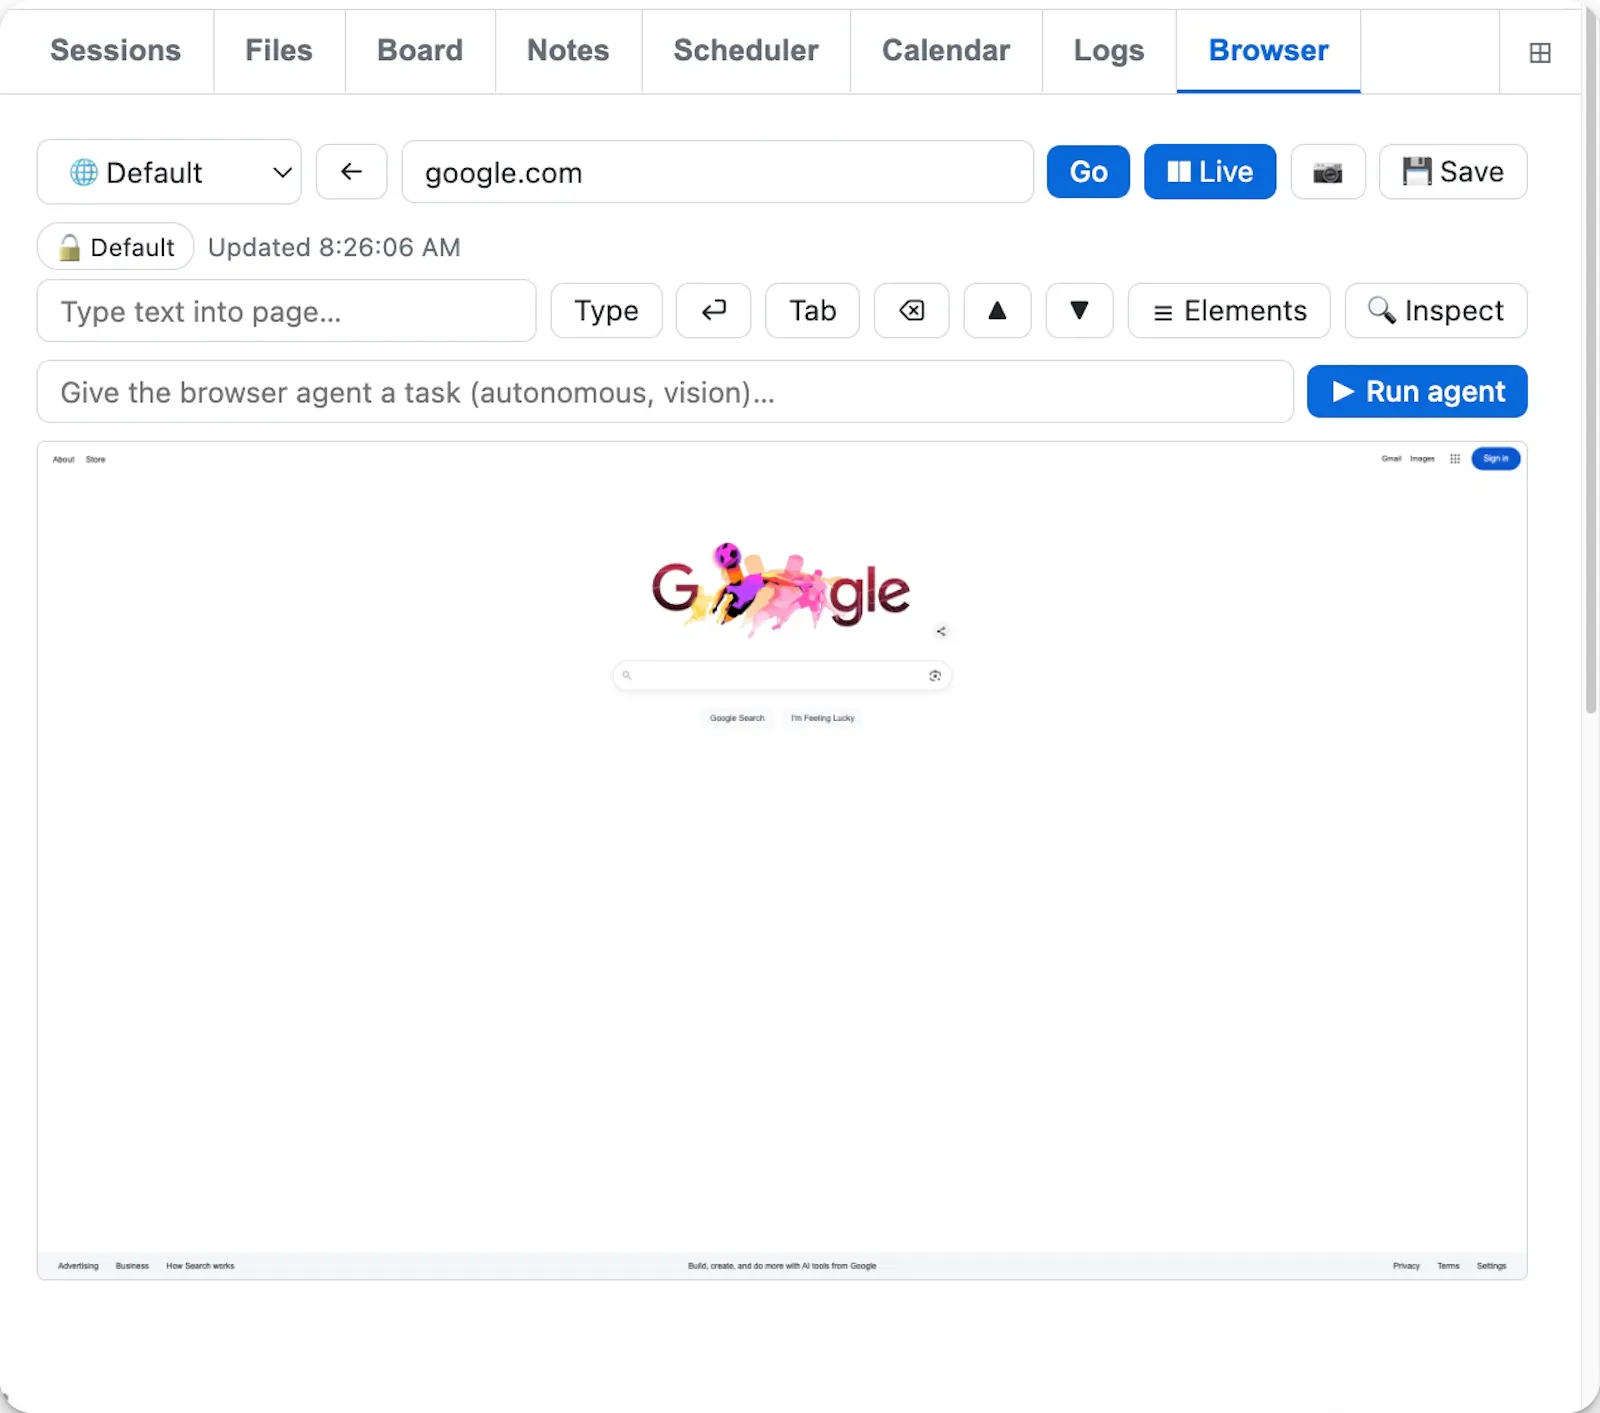Image resolution: width=1600 pixels, height=1413 pixels.
Task: Open the Board tab
Action: tap(420, 51)
